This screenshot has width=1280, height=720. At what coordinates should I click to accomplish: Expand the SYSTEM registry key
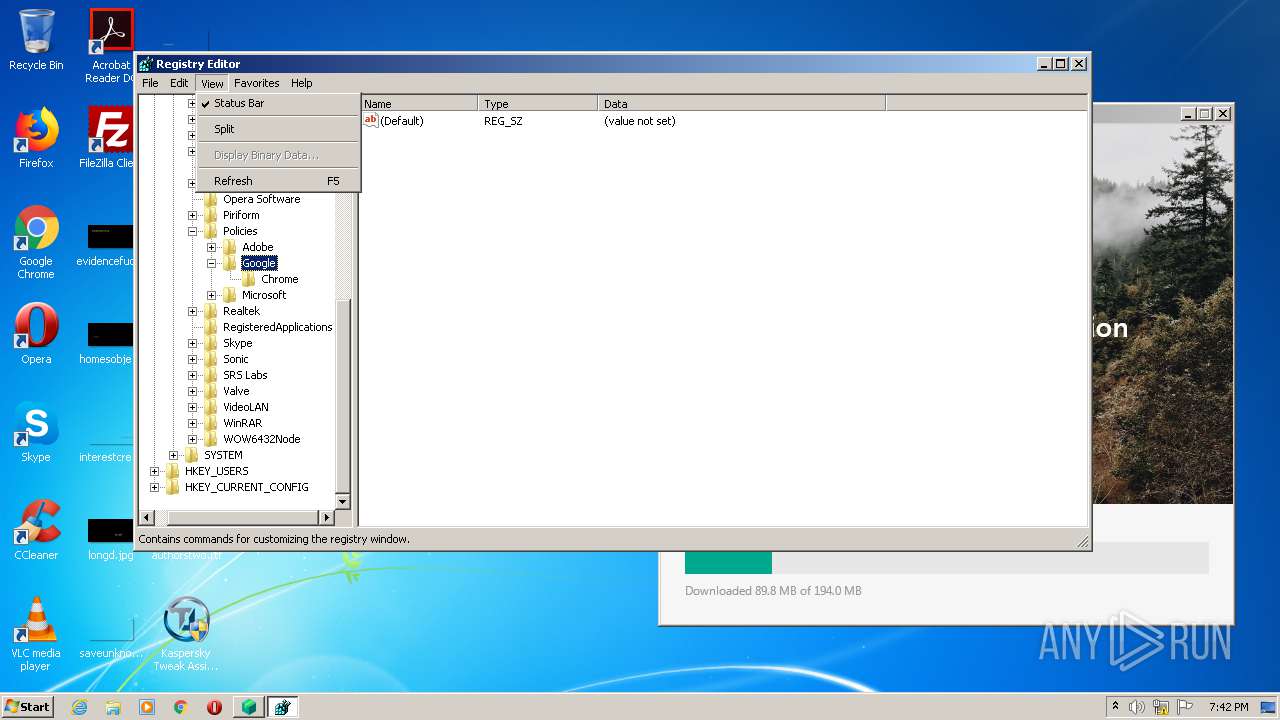tap(174, 455)
